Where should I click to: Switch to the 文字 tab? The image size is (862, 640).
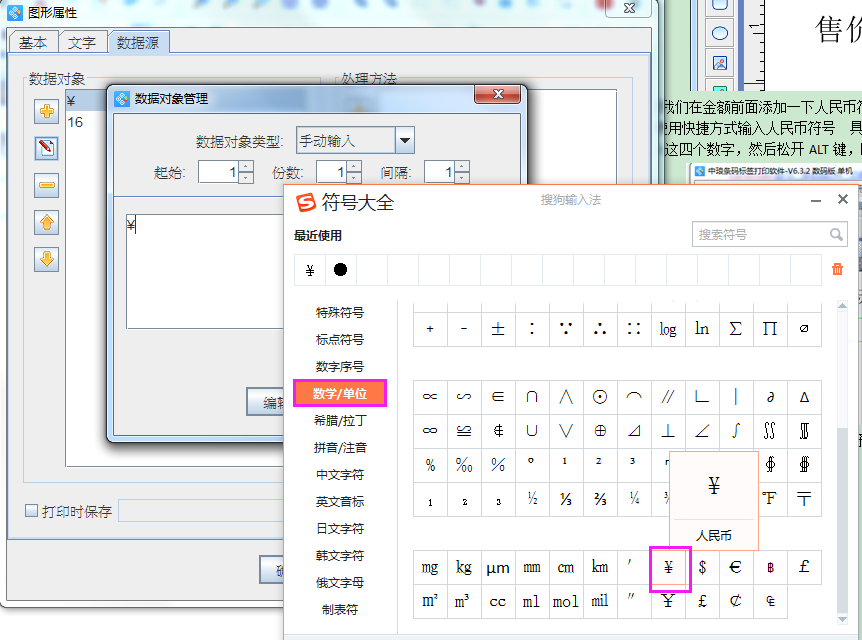[83, 42]
